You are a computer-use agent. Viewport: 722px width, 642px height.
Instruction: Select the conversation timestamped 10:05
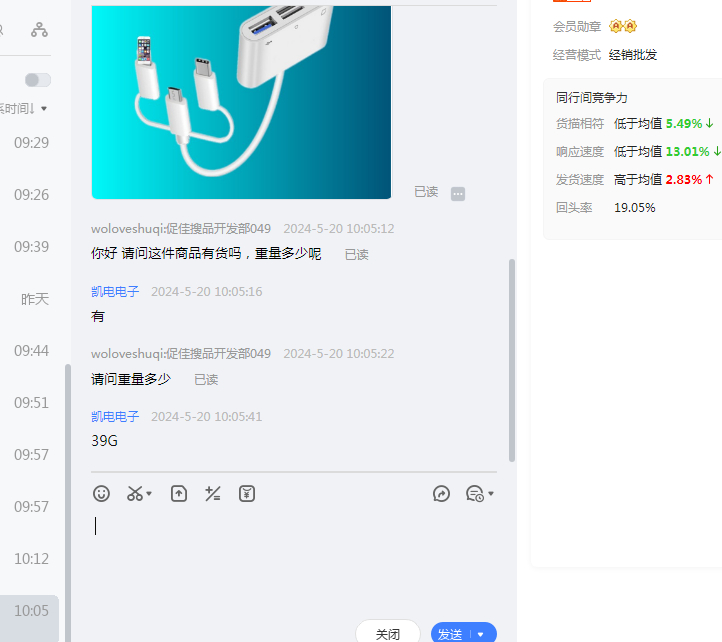31,610
